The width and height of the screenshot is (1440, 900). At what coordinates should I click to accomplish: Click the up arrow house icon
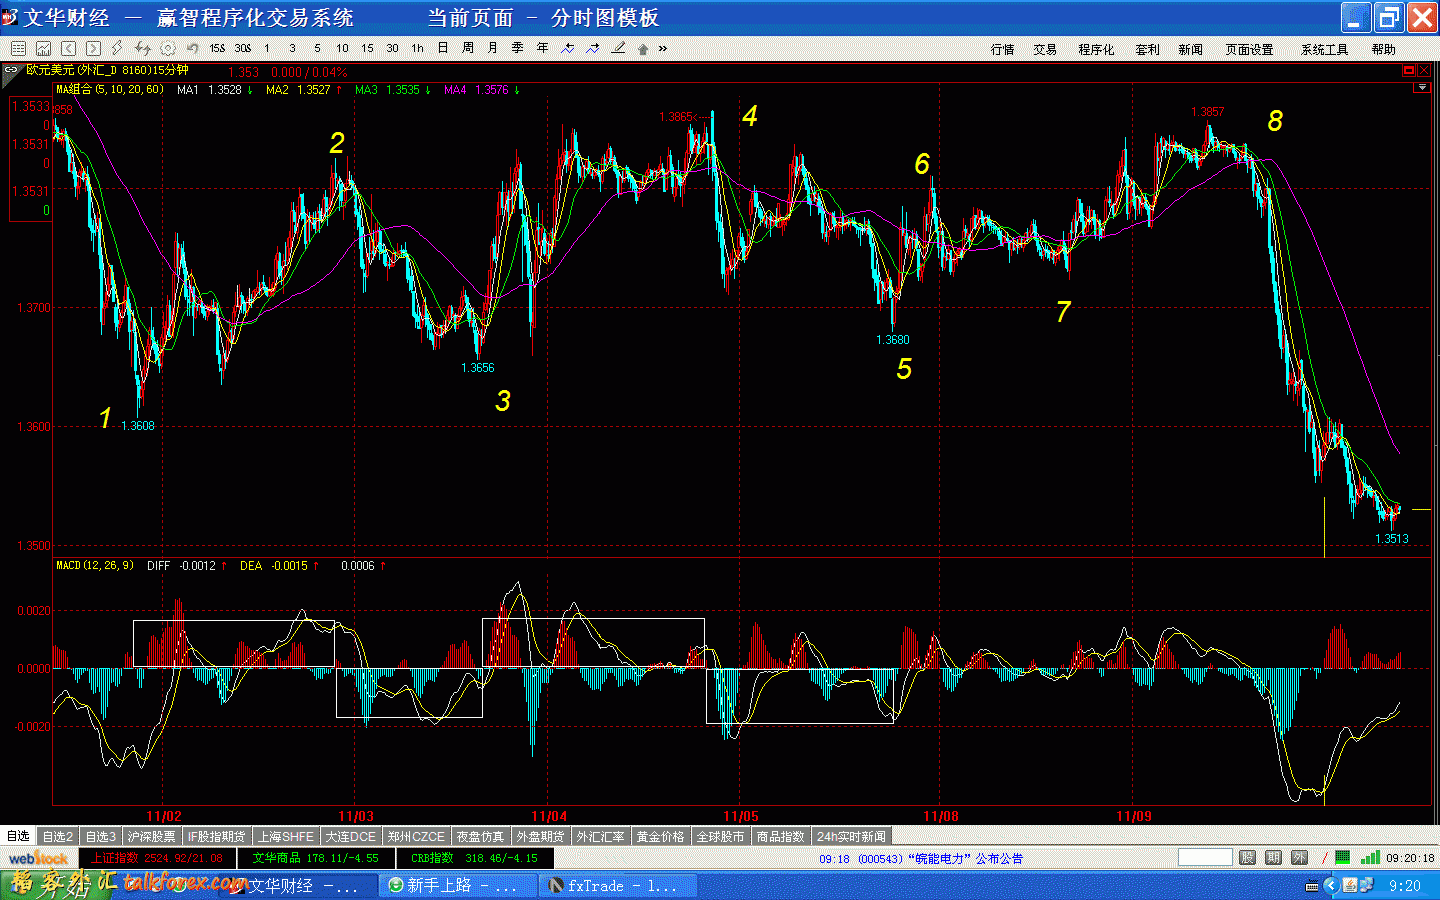tap(643, 48)
